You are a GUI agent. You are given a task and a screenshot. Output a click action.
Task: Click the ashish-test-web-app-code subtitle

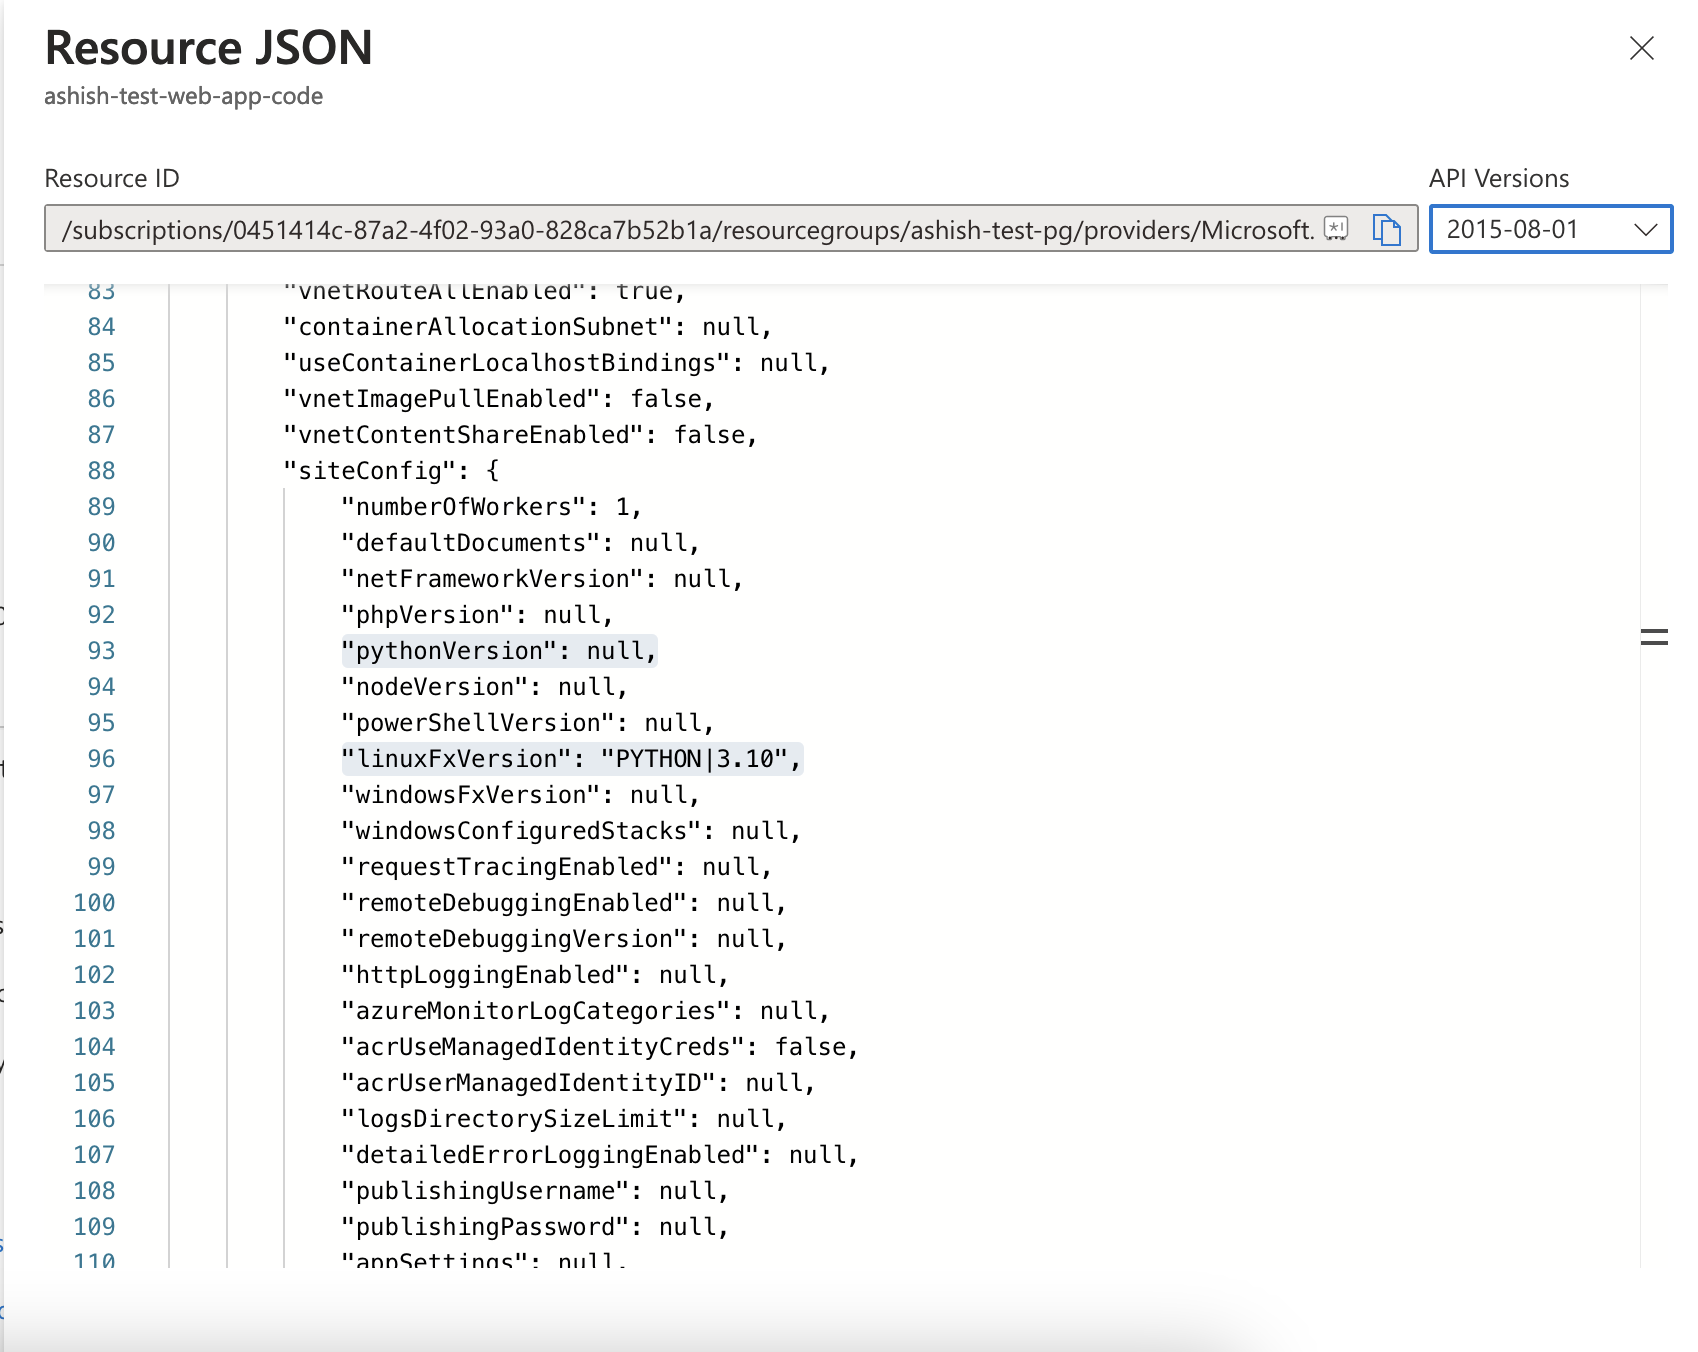click(183, 96)
